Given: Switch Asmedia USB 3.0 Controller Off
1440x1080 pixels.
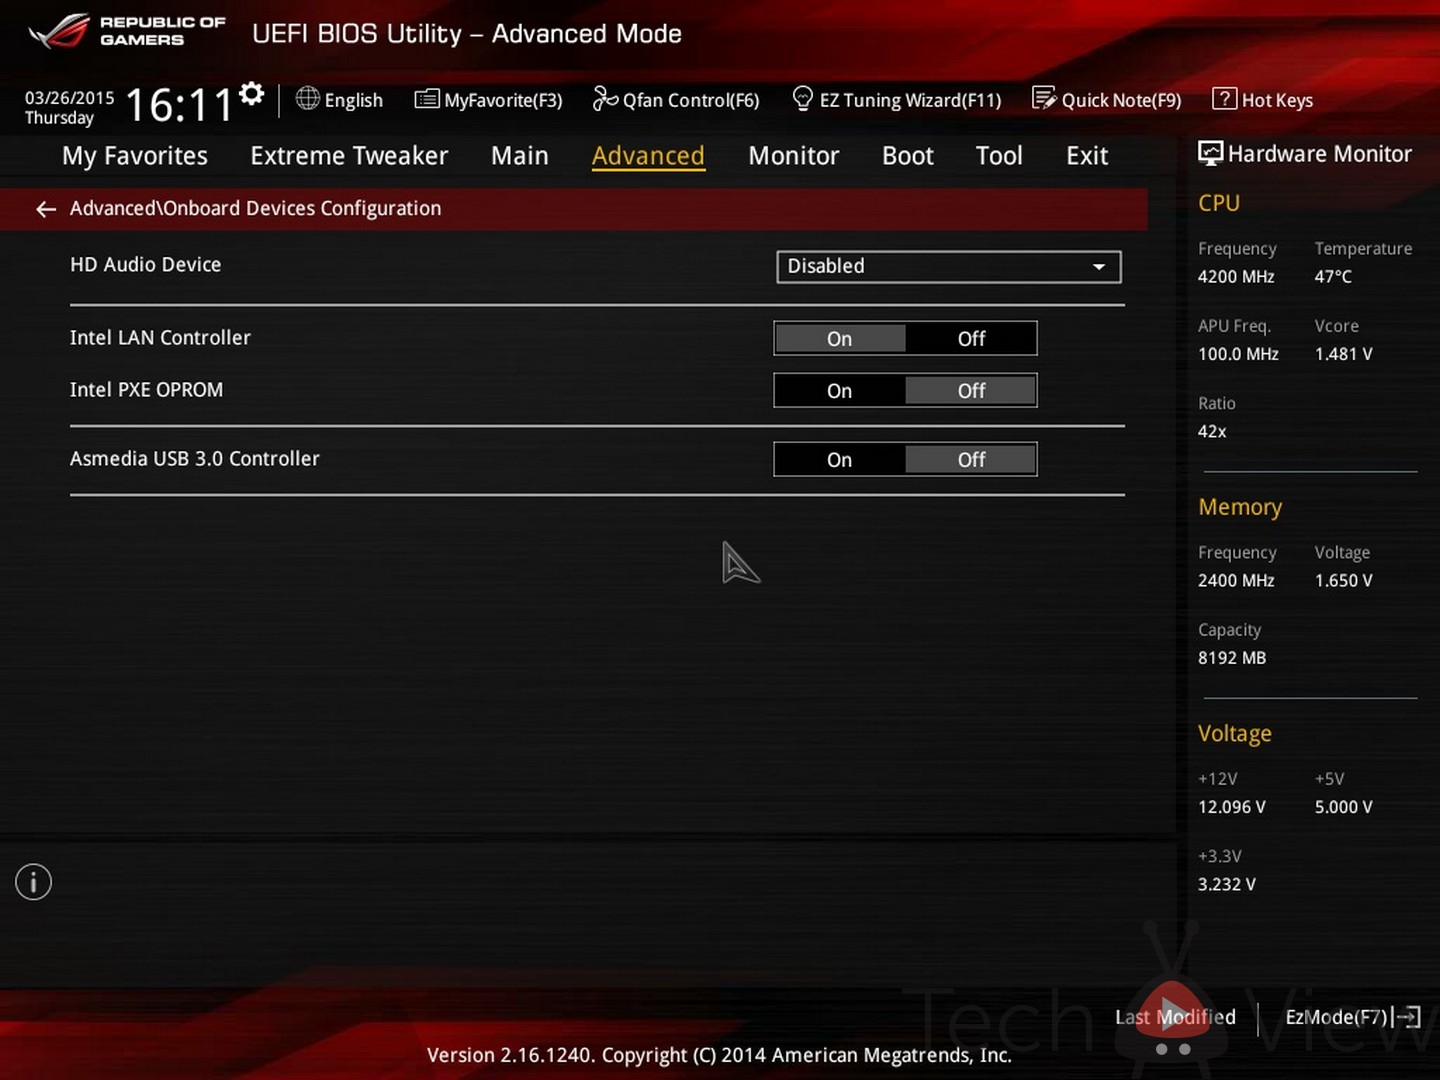Looking at the screenshot, I should tap(971, 460).
